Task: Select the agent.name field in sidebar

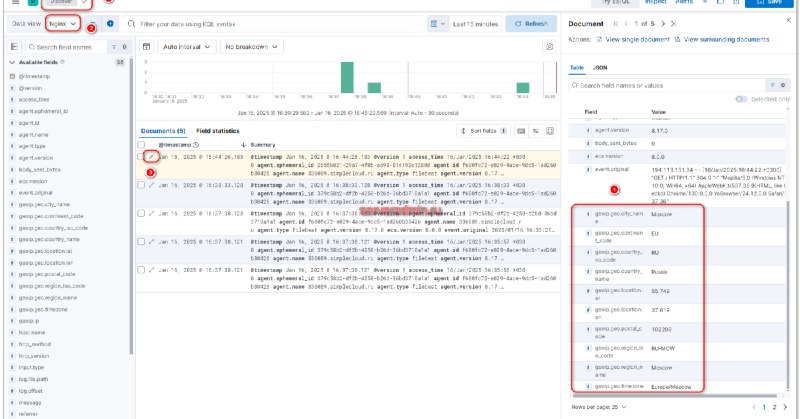Action: (33, 135)
